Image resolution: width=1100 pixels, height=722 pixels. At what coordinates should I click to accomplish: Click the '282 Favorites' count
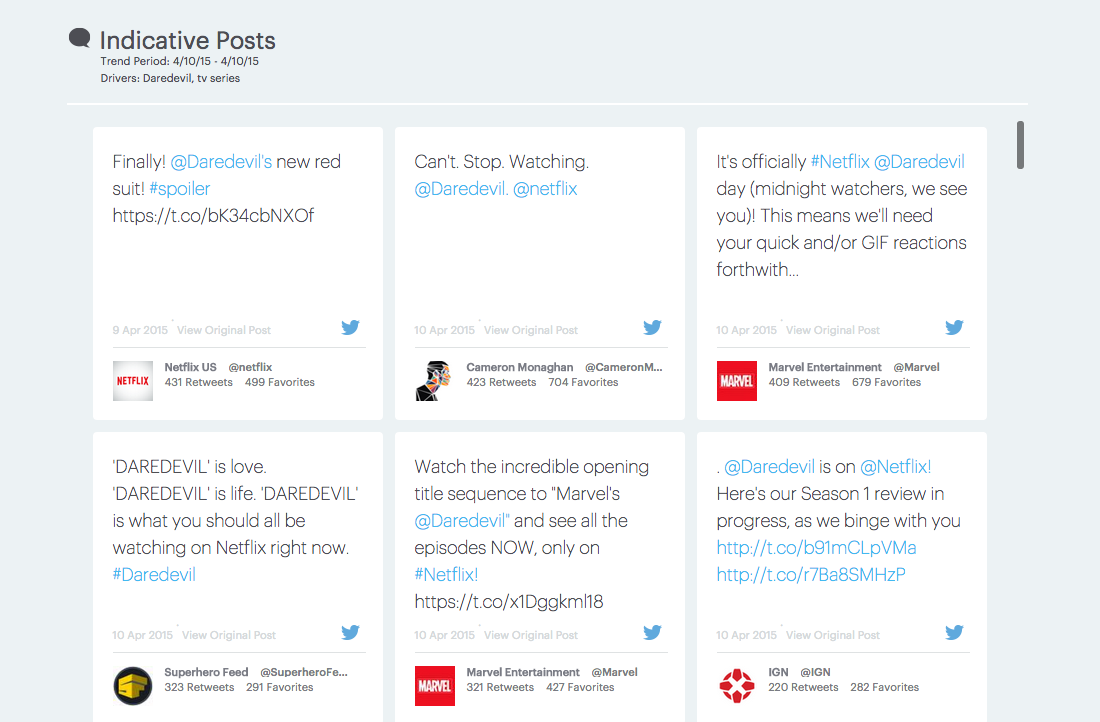[x=885, y=688]
